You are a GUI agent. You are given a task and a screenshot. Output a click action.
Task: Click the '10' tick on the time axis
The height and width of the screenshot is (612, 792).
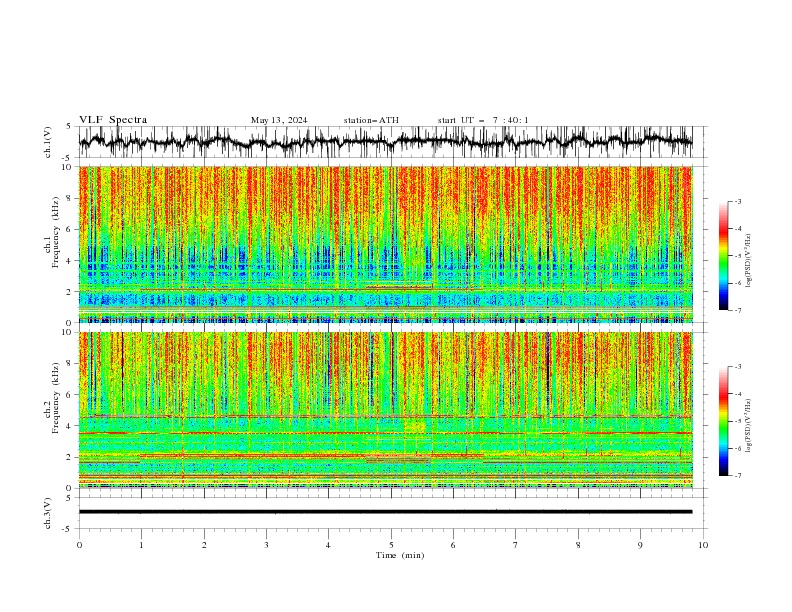coord(703,545)
